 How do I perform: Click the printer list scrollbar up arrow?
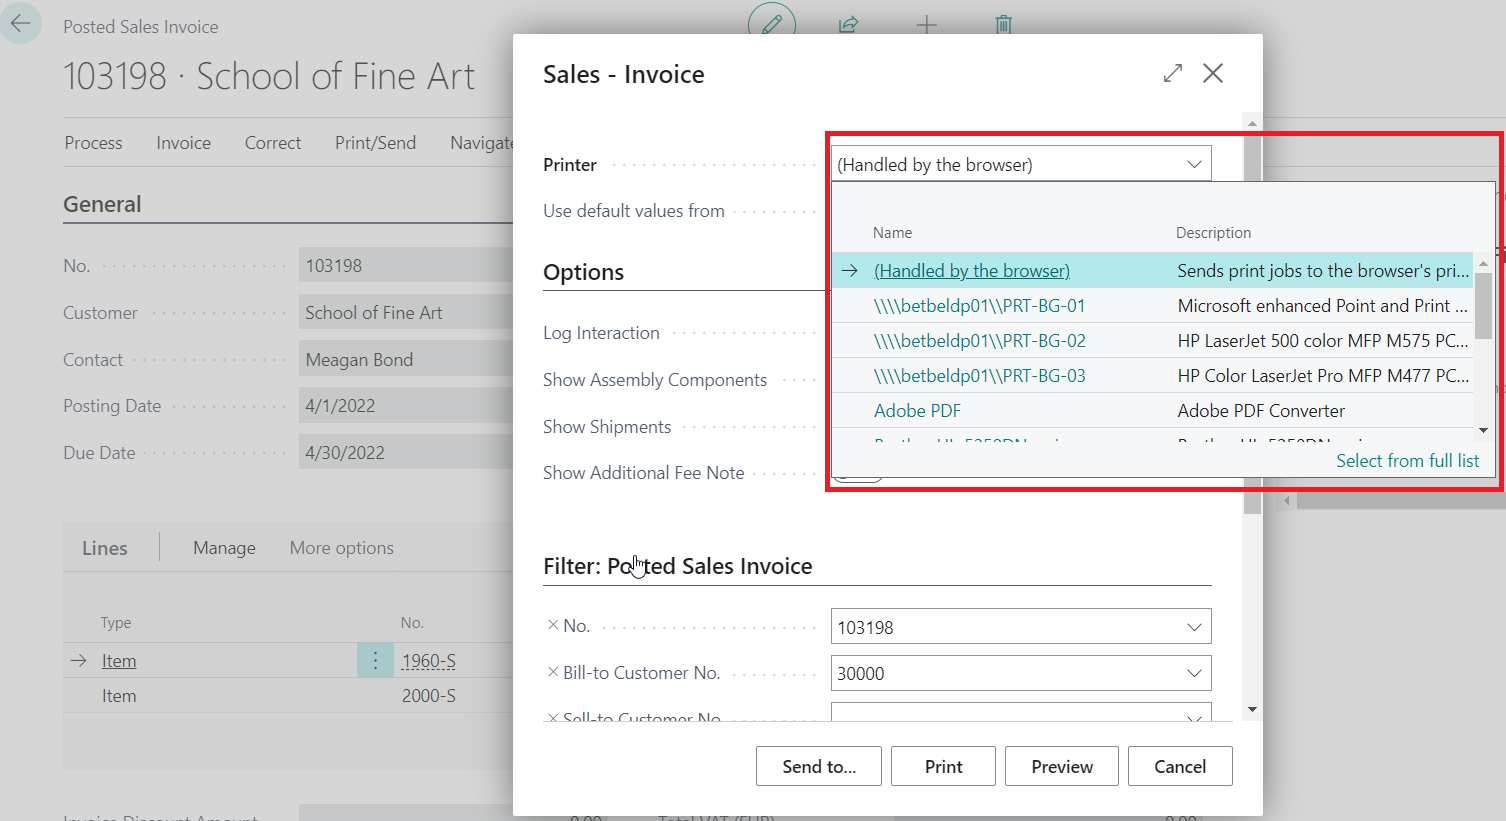point(1483,262)
